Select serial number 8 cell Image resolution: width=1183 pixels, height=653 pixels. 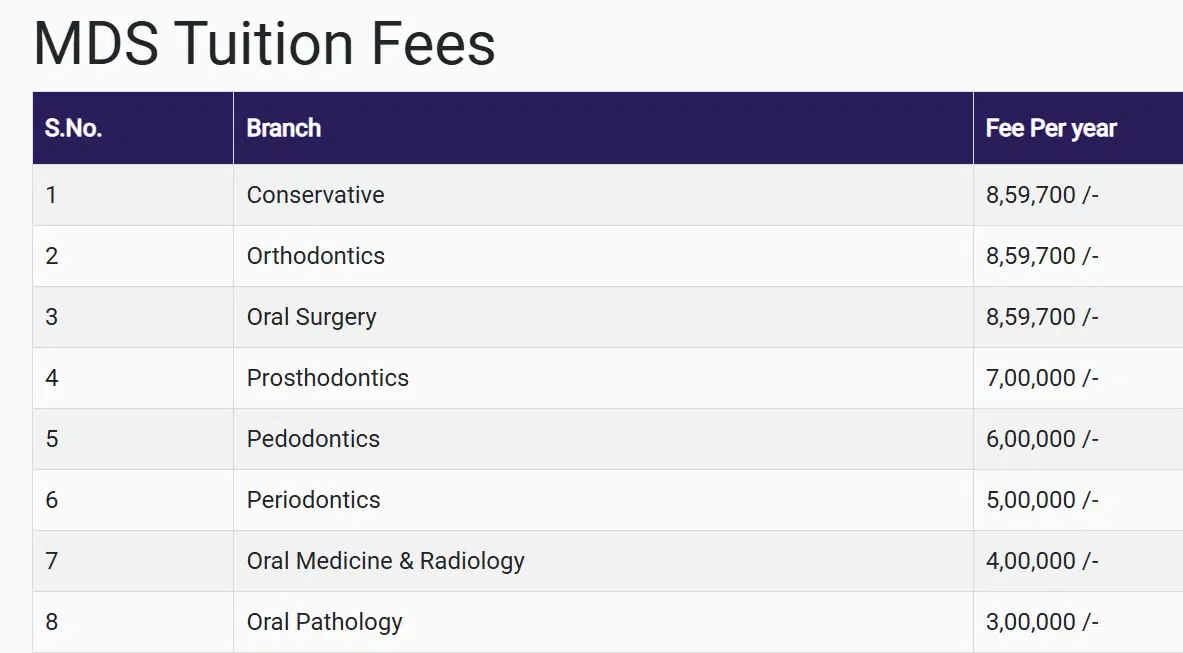(x=52, y=622)
